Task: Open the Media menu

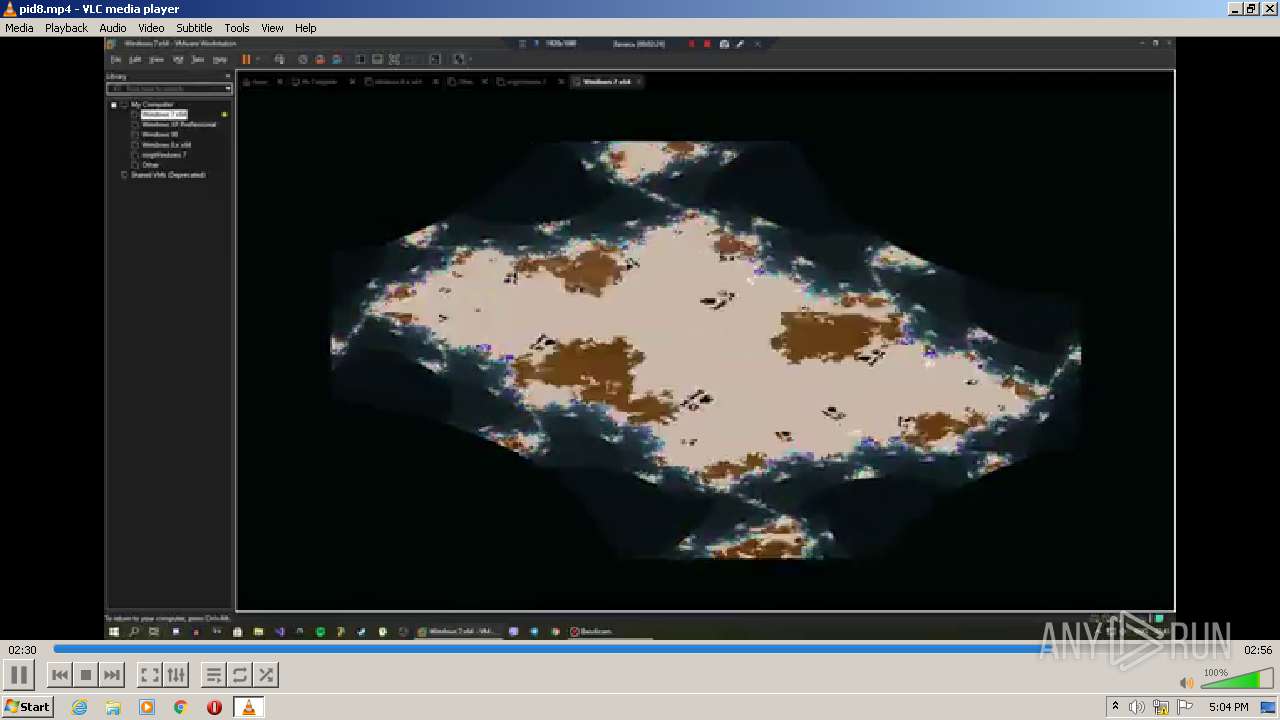Action: click(19, 28)
